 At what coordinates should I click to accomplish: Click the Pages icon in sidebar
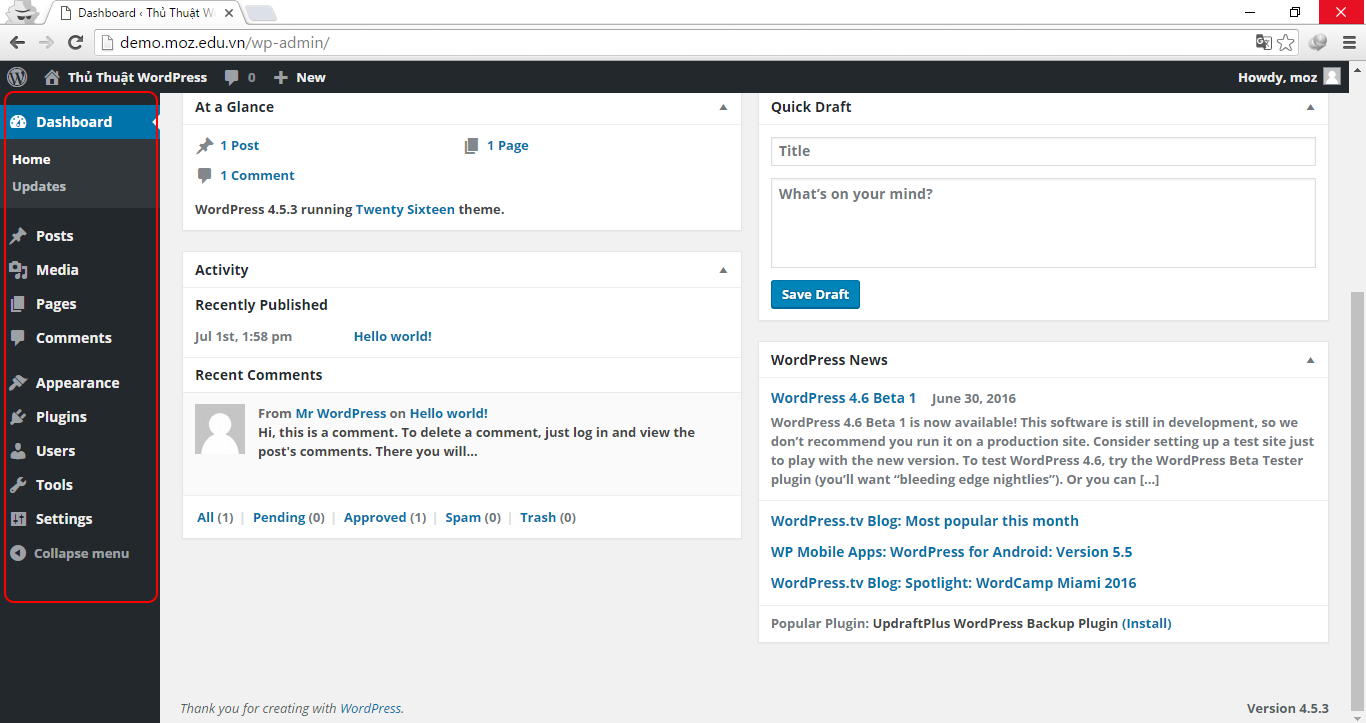pyautogui.click(x=18, y=304)
